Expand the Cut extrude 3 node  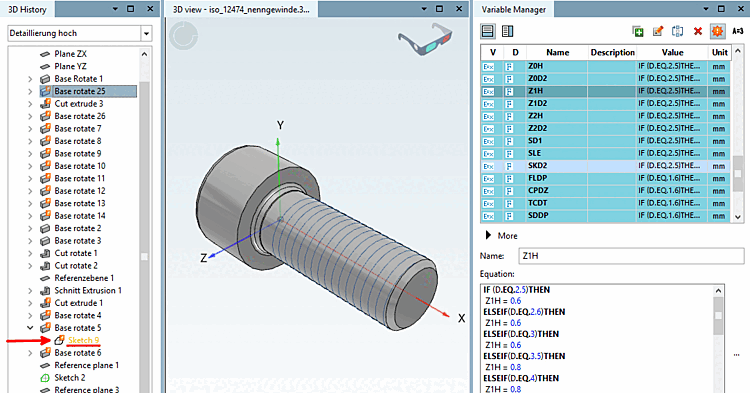point(30,104)
